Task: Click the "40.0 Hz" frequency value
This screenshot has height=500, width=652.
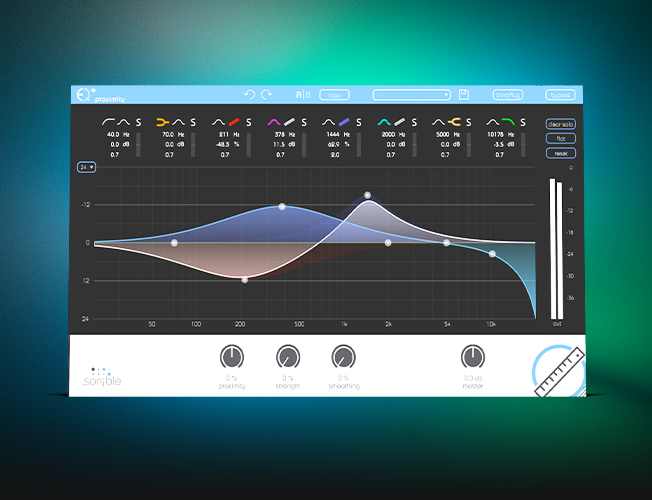Action: pyautogui.click(x=118, y=134)
